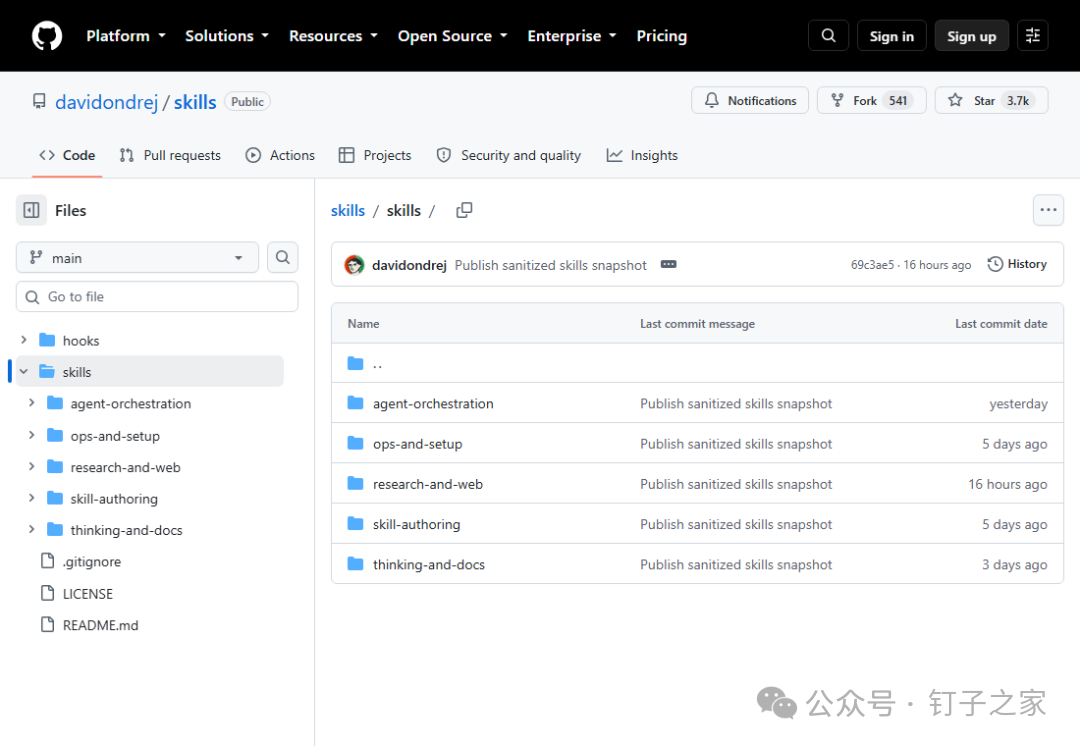This screenshot has height=746, width=1080.
Task: Open the three-dot more options menu
Action: pos(1048,210)
